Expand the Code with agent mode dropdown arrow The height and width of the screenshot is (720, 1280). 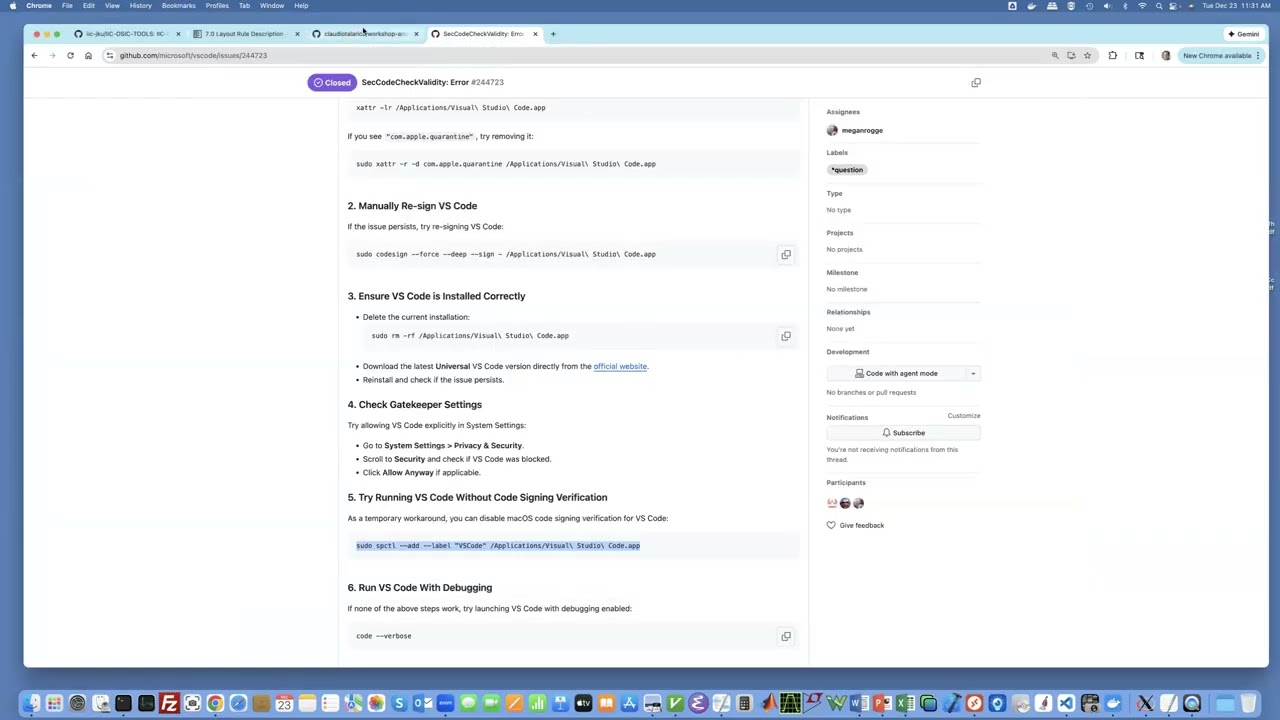tap(972, 373)
